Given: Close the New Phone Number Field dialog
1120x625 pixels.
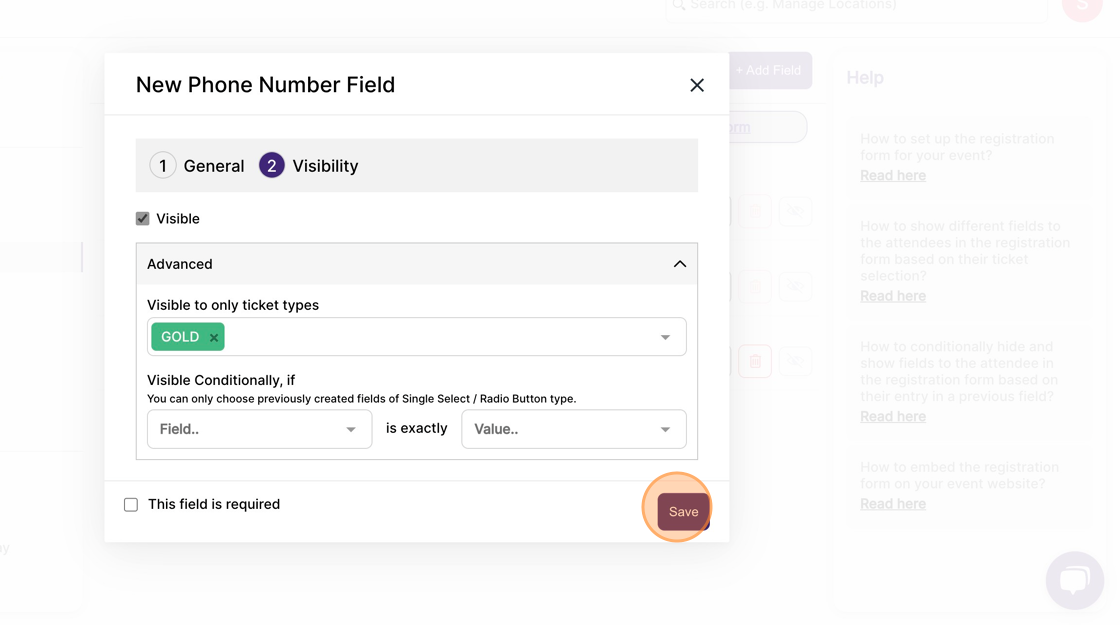Looking at the screenshot, I should [x=696, y=85].
